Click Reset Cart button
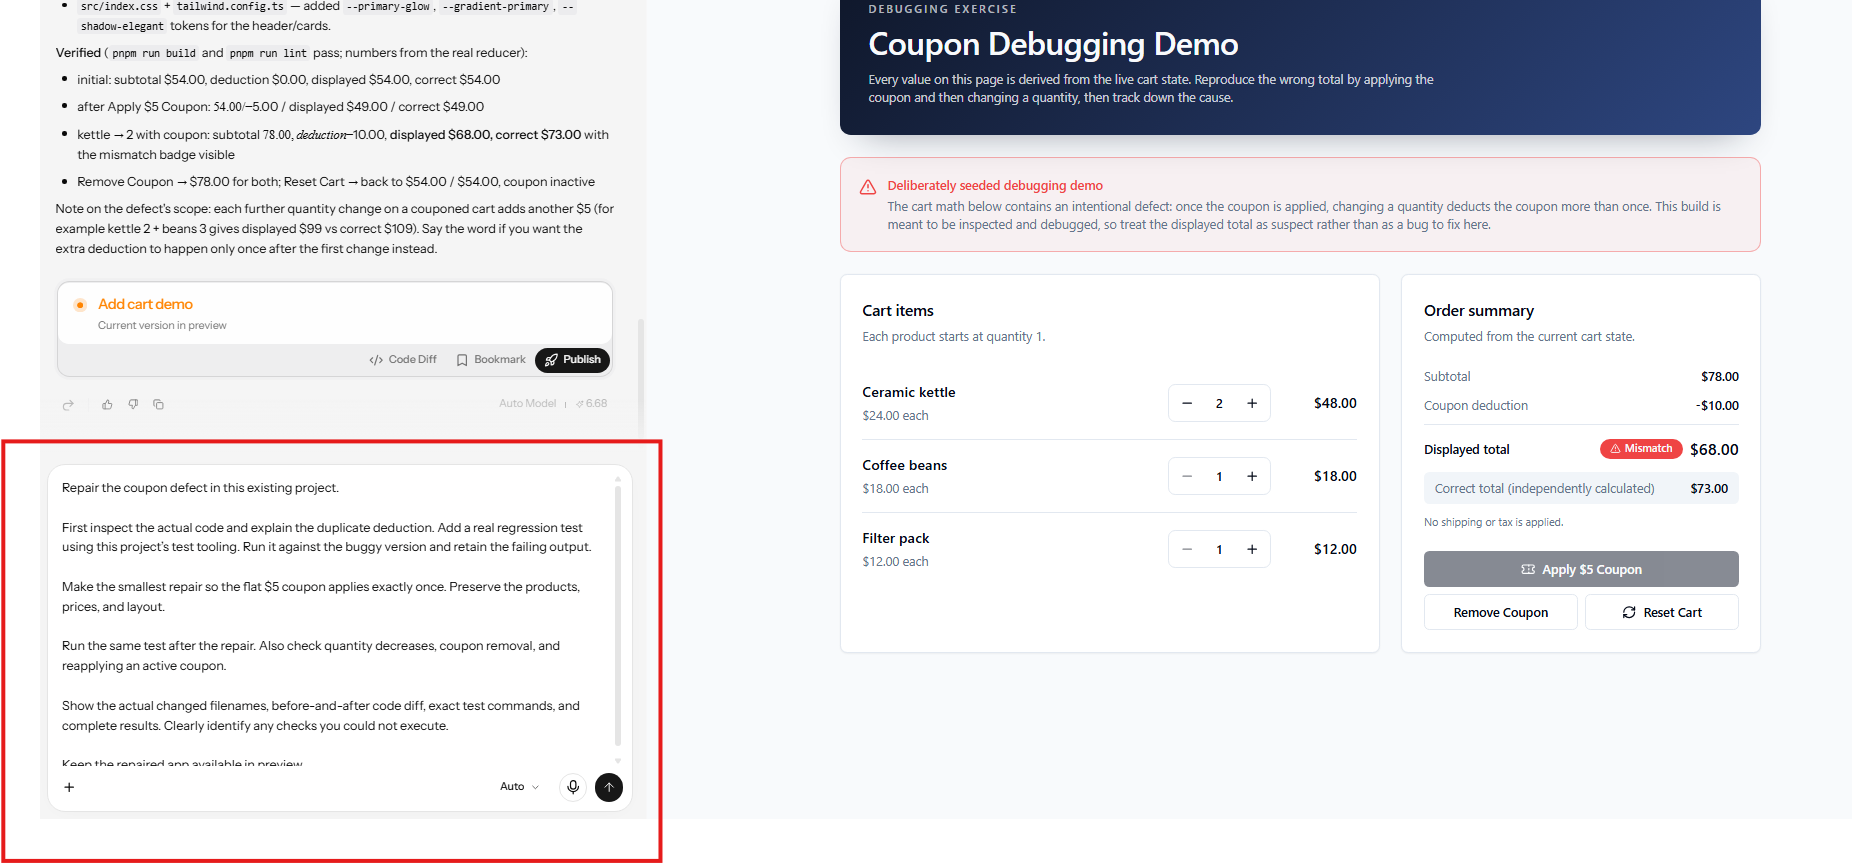This screenshot has width=1852, height=863. tap(1662, 612)
